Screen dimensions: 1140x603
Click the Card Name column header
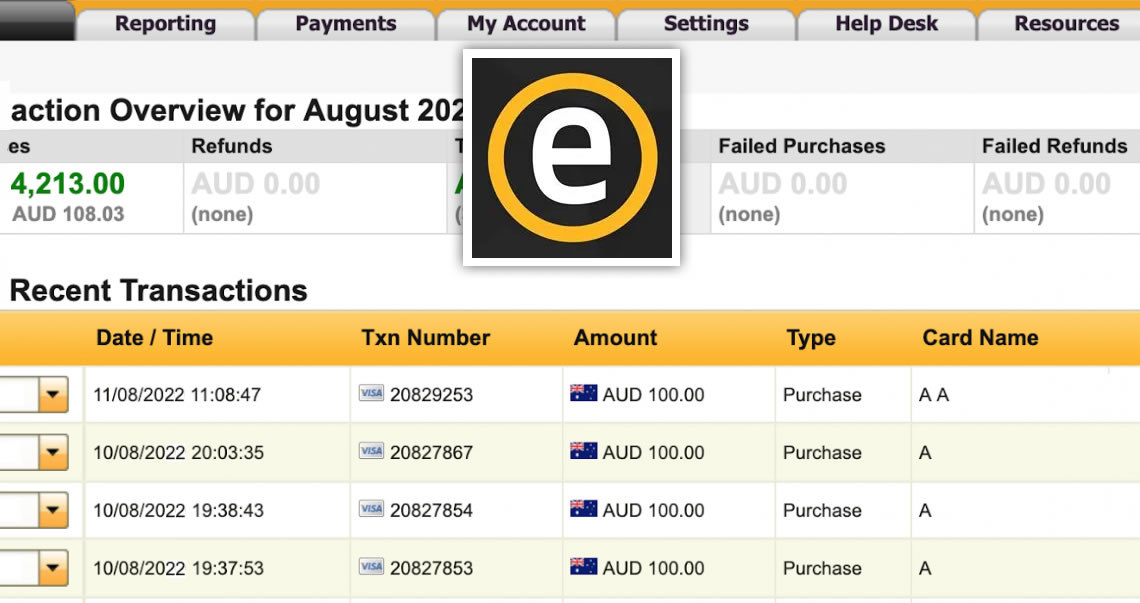981,338
